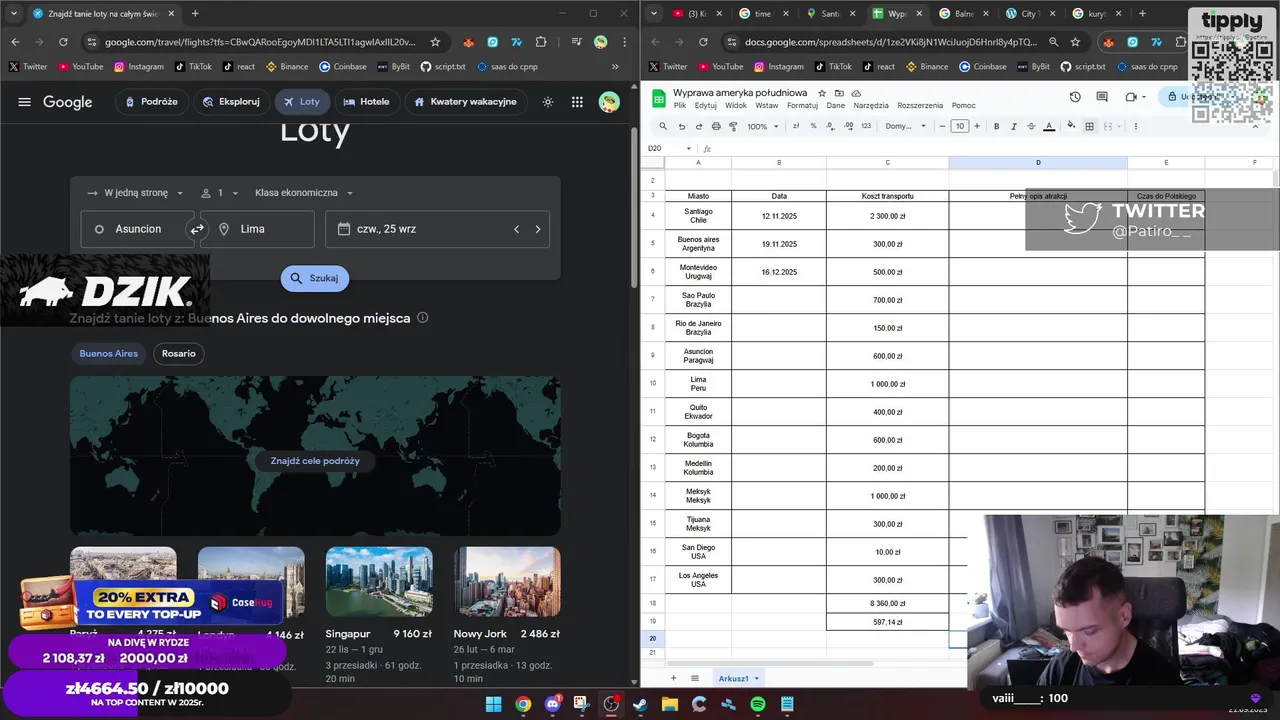Go to previous departure date
The width and height of the screenshot is (1280, 720).
[x=516, y=229]
